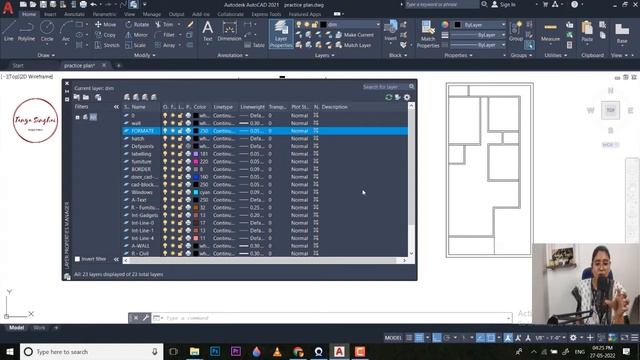Open Layer Manager settings gear
The height and width of the screenshot is (360, 640).
(407, 97)
